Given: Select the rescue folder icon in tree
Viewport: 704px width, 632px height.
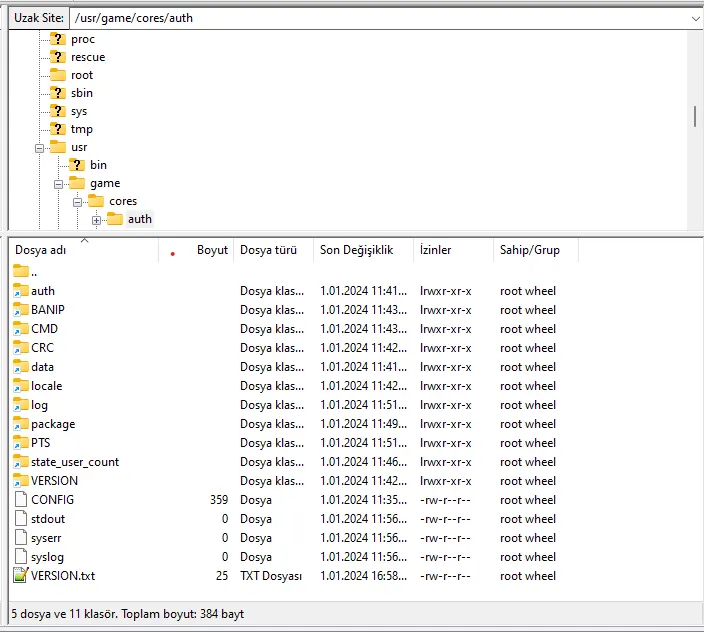Looking at the screenshot, I should [58, 57].
